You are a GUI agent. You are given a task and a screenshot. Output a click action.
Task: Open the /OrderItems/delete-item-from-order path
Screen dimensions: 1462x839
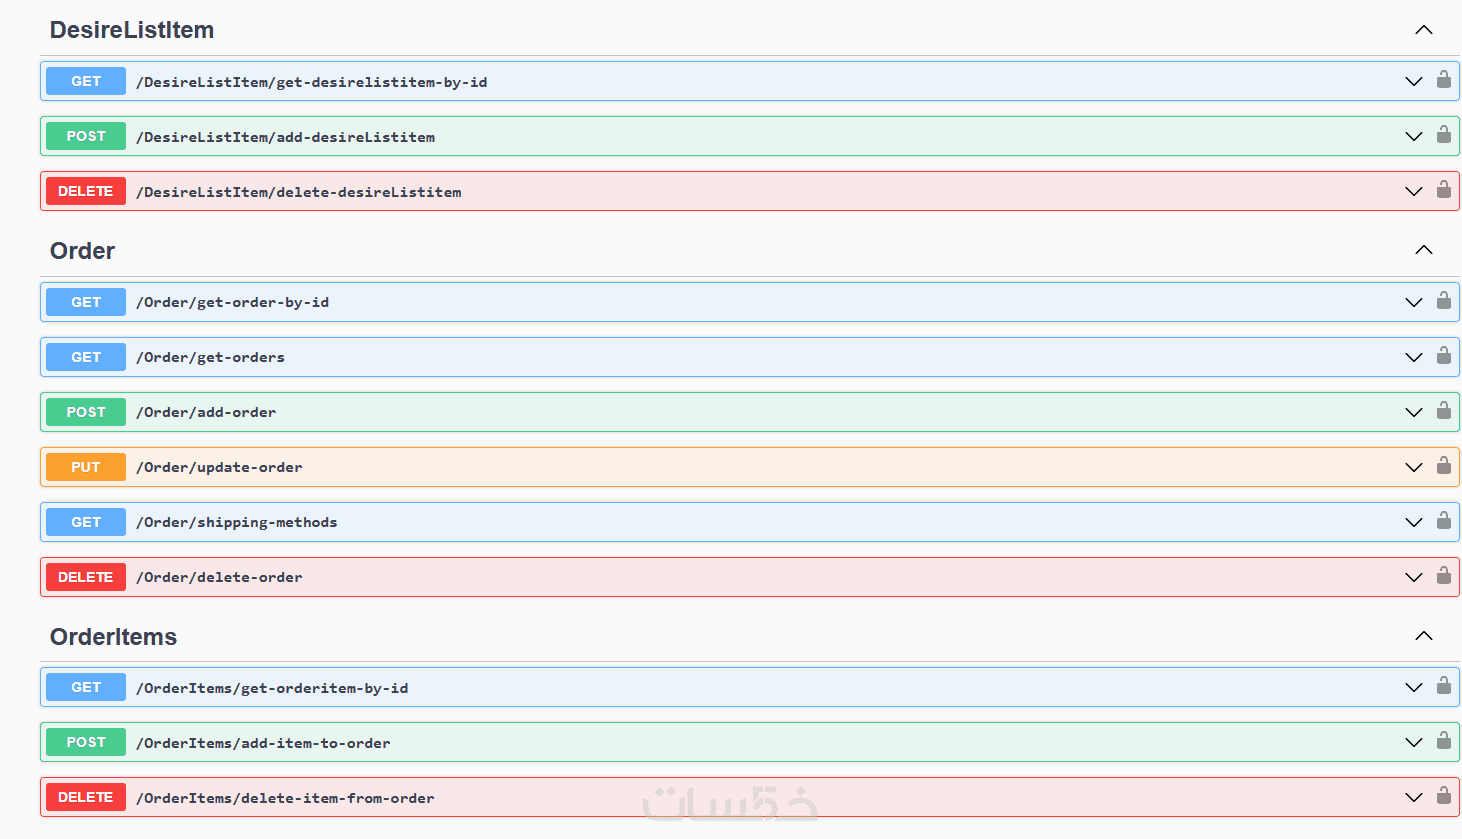tap(286, 798)
